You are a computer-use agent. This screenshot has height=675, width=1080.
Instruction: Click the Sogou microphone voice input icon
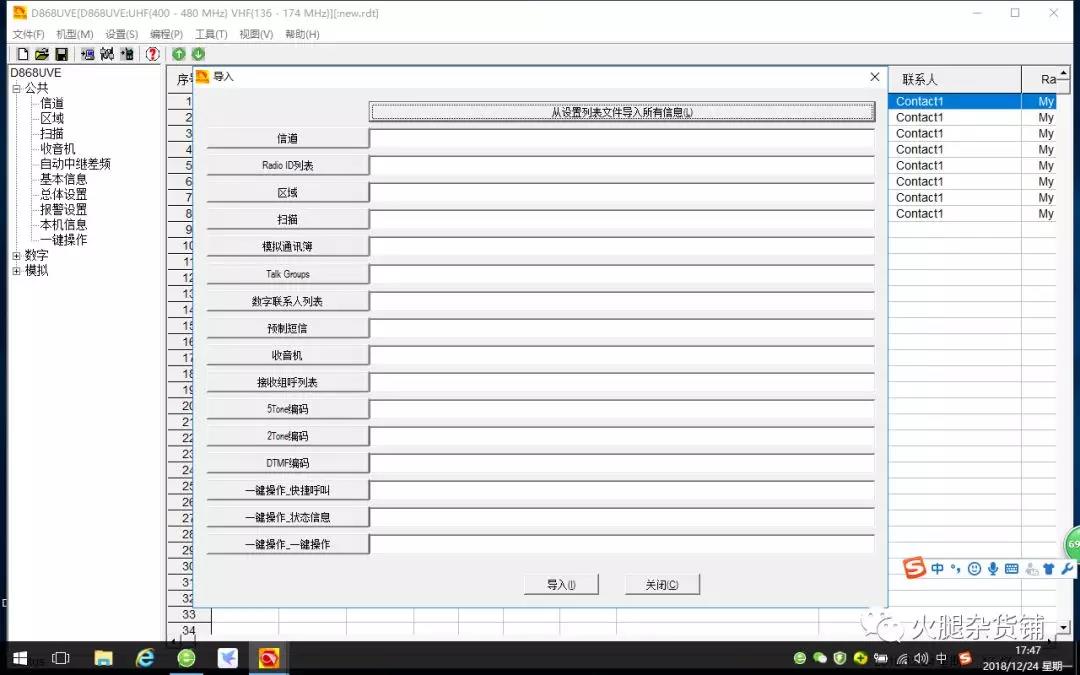coord(993,569)
